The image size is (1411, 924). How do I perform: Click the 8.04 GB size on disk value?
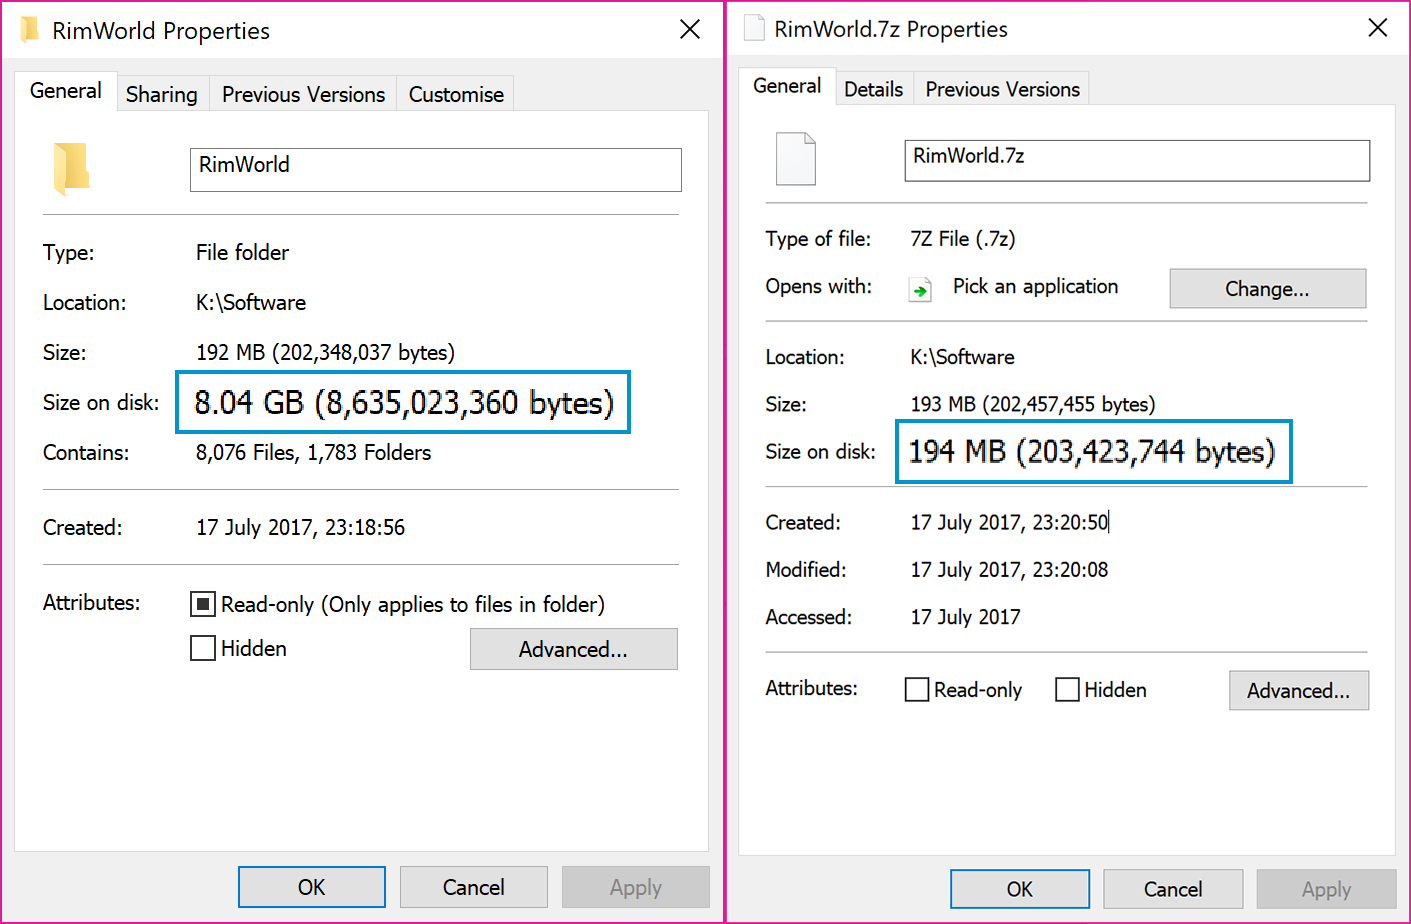(404, 402)
